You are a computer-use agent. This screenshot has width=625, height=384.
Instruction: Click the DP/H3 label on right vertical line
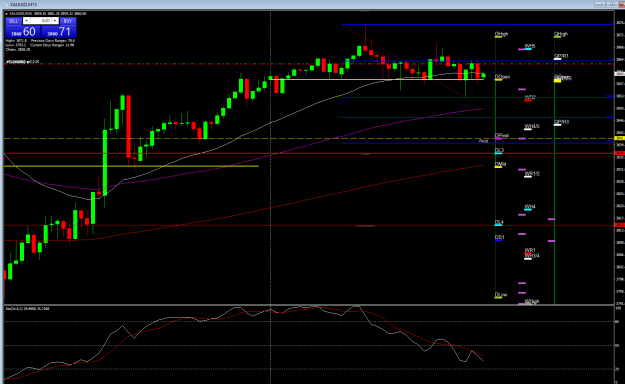pyautogui.click(x=561, y=122)
